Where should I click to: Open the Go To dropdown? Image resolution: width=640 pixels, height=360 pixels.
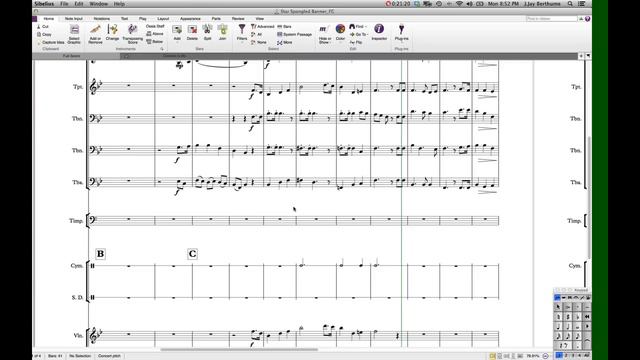[x=358, y=34]
